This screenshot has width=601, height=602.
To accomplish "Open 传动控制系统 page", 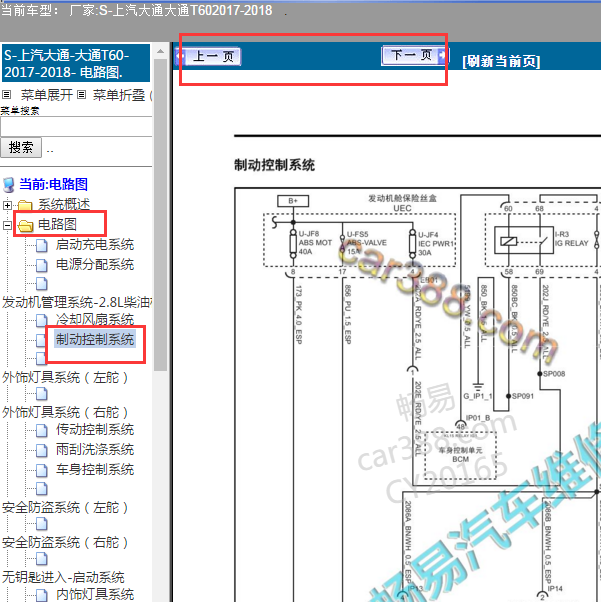I will (95, 429).
